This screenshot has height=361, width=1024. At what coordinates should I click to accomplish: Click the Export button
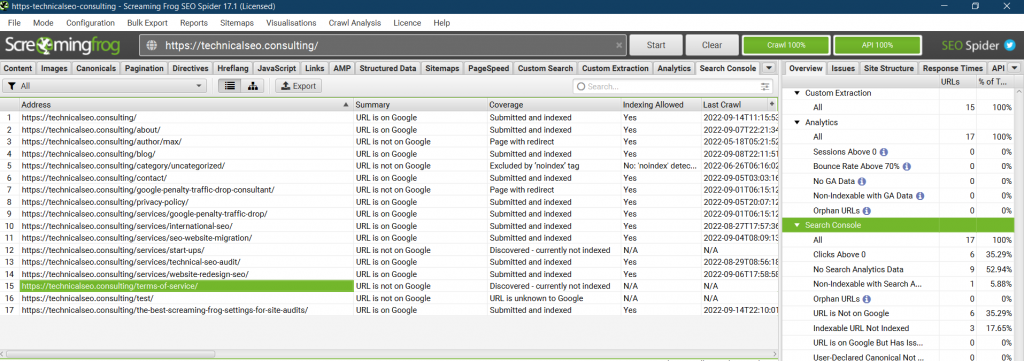[x=298, y=86]
